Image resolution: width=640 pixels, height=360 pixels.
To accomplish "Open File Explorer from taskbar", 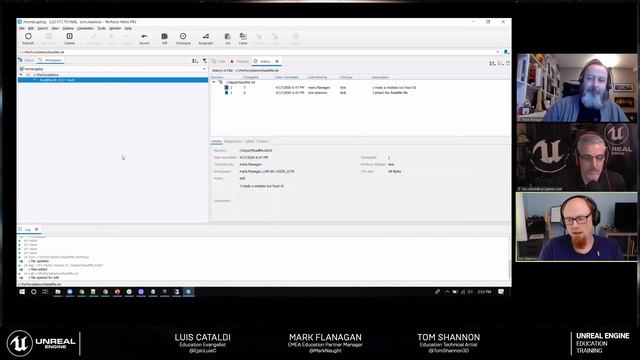I will (x=58, y=291).
